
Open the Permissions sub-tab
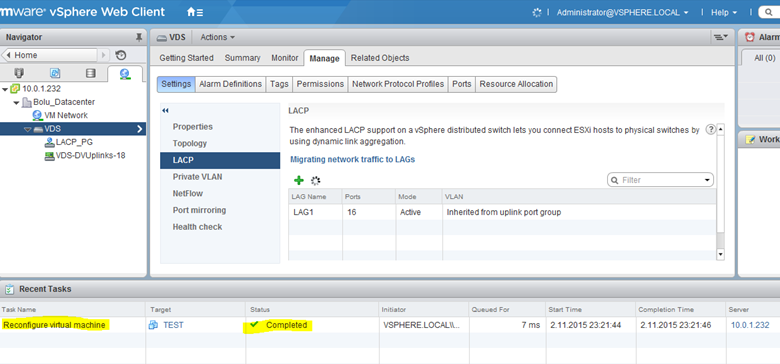click(x=320, y=85)
